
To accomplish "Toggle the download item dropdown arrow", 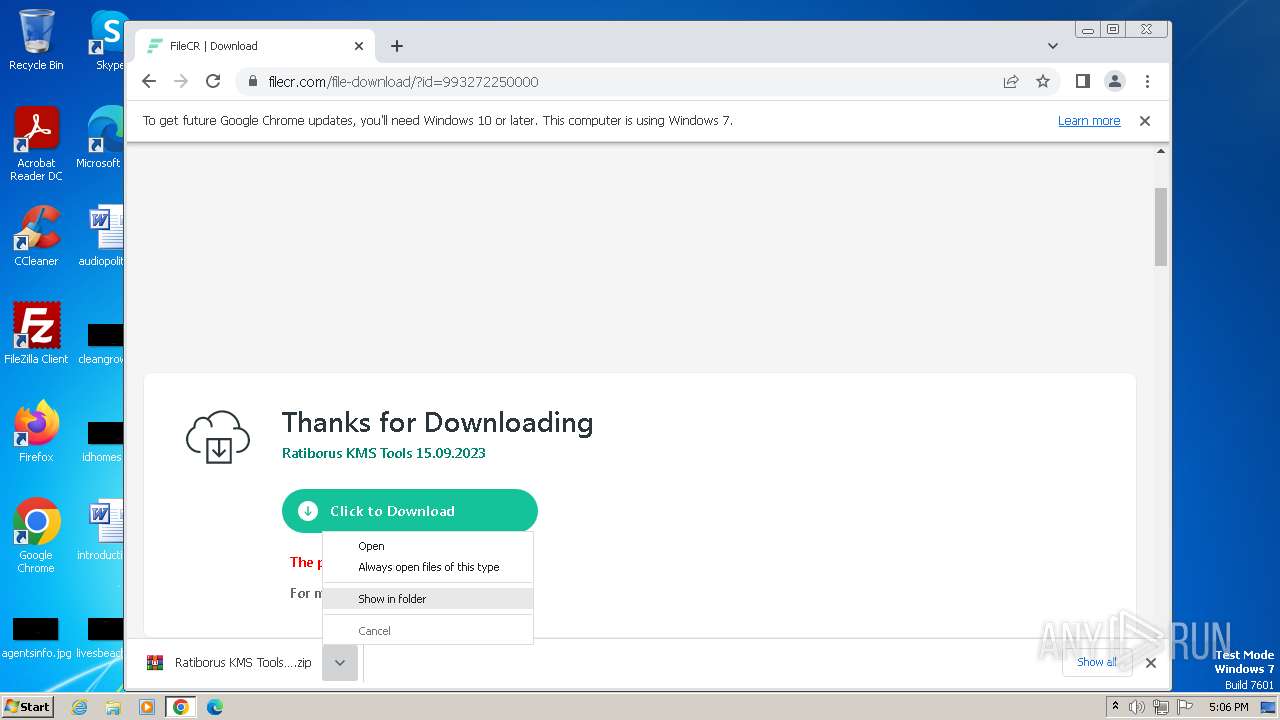I will click(x=340, y=663).
